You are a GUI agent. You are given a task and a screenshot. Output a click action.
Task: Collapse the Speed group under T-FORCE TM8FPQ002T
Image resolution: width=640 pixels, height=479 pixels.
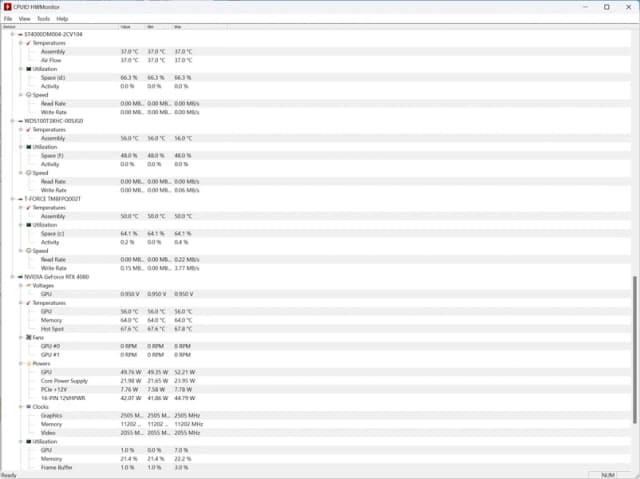(x=20, y=251)
